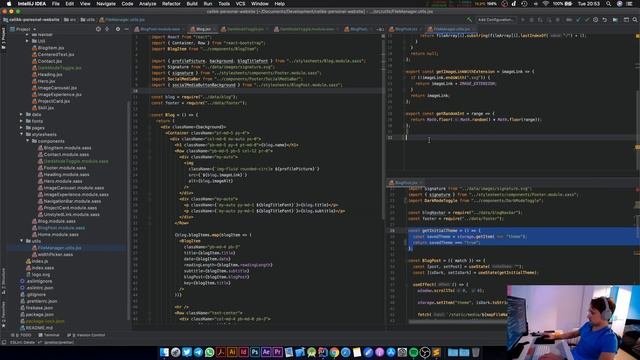Select firebase.json in the tree
The height and width of the screenshot is (360, 640).
click(x=36, y=308)
